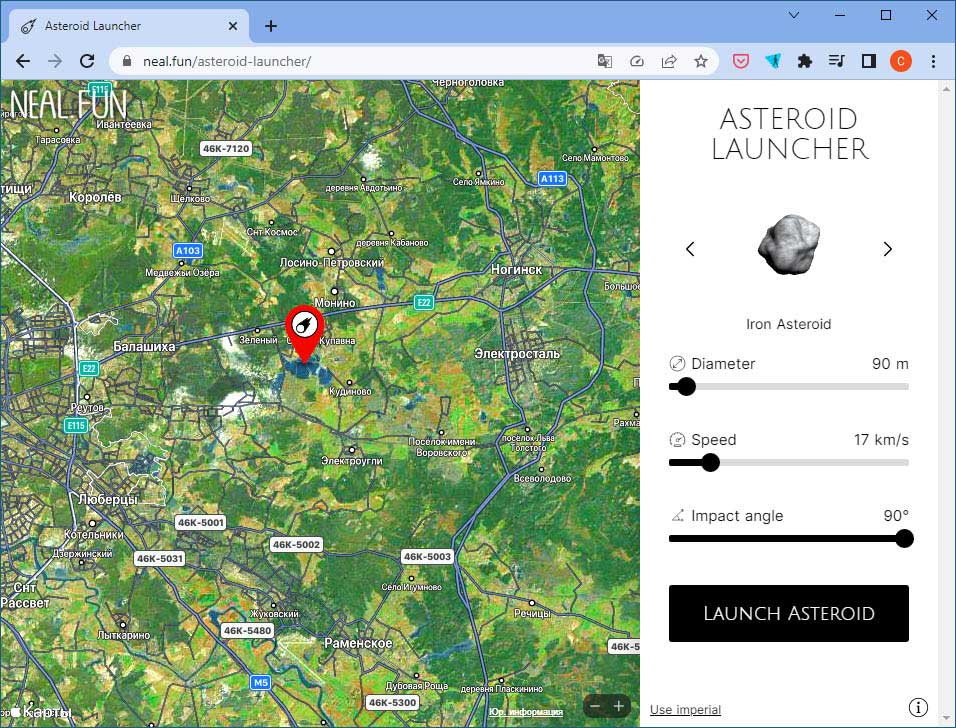This screenshot has height=728, width=956.
Task: Bookmark page with the star icon
Action: (x=701, y=61)
